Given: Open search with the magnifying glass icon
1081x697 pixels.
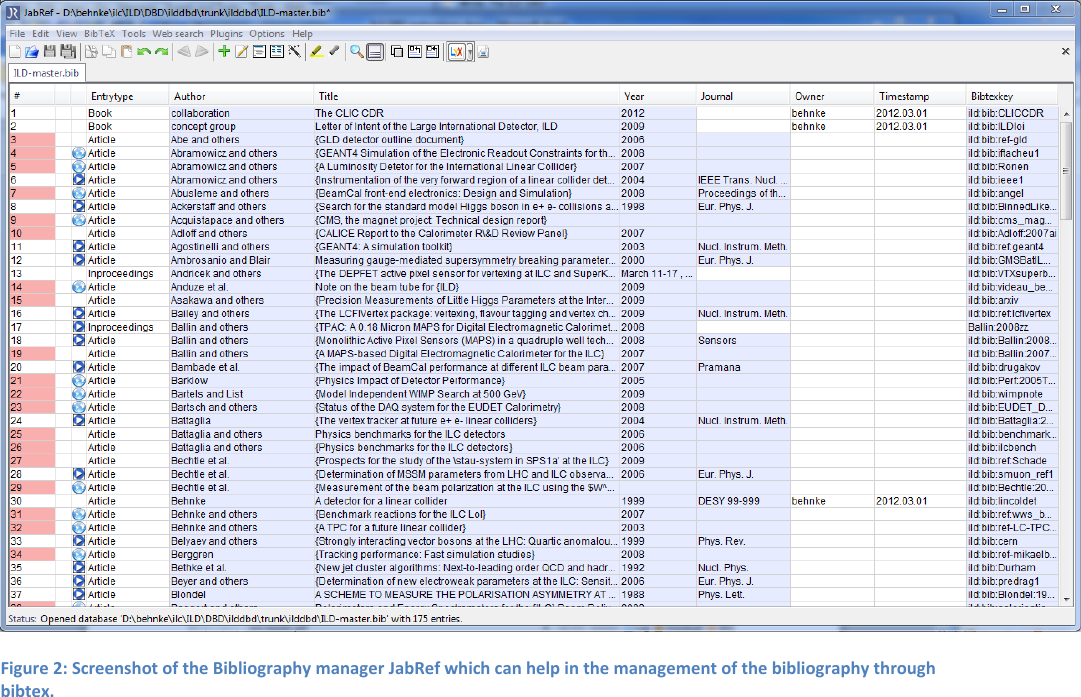Looking at the screenshot, I should tap(357, 51).
